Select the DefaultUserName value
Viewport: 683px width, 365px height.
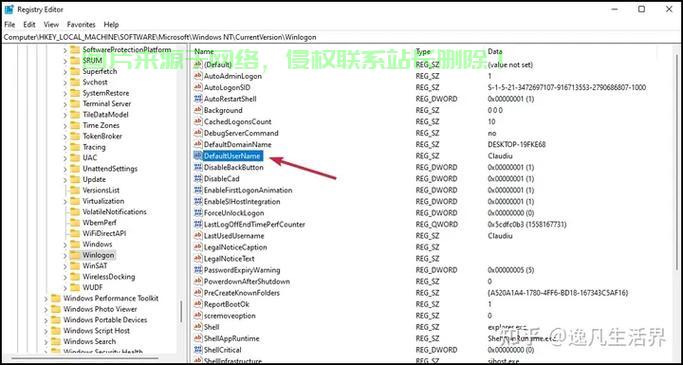point(232,156)
